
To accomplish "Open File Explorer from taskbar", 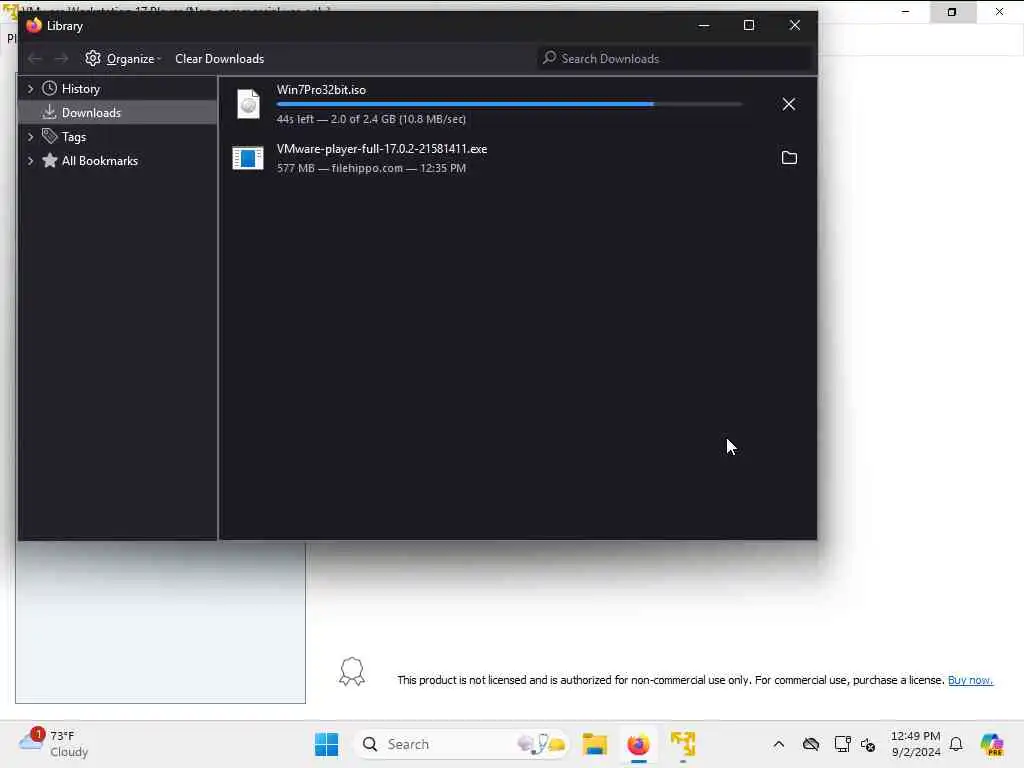I will pyautogui.click(x=594, y=744).
